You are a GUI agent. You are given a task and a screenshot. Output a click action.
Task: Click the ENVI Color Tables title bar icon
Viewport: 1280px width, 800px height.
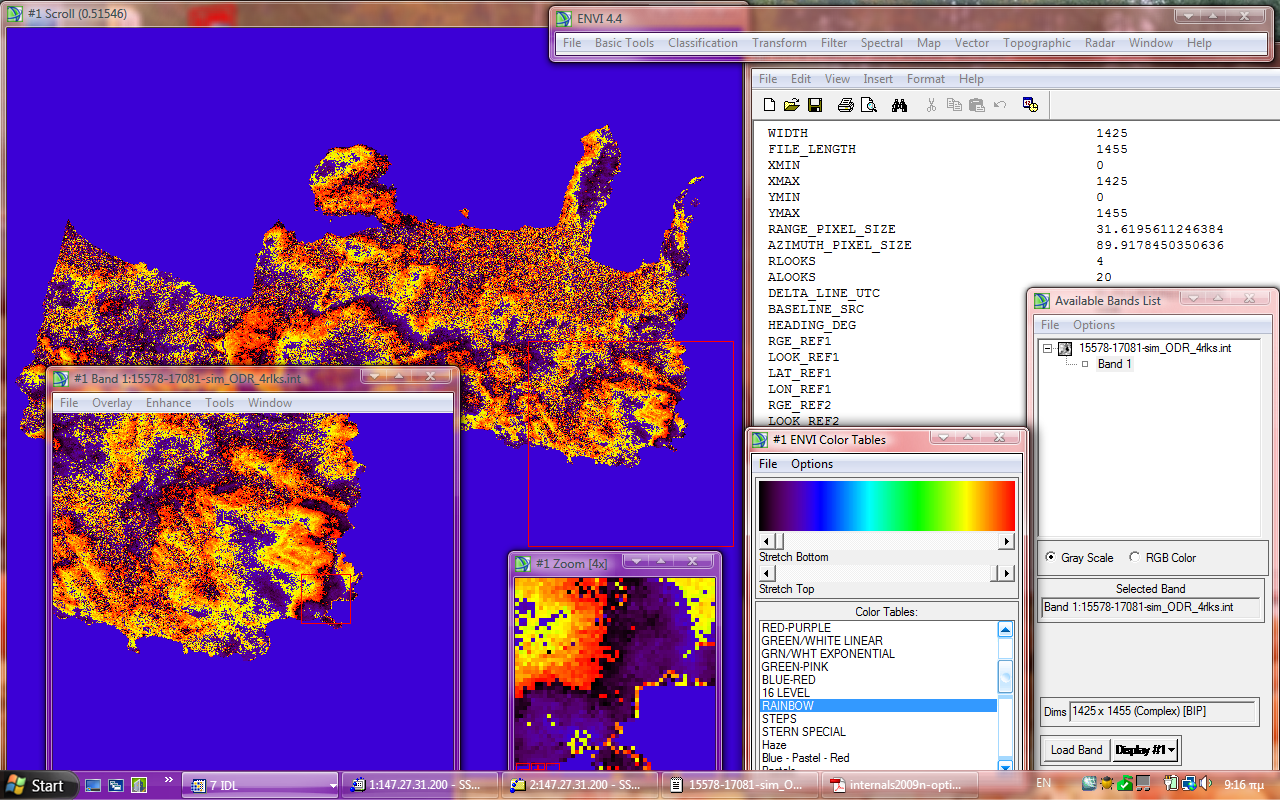[x=760, y=439]
